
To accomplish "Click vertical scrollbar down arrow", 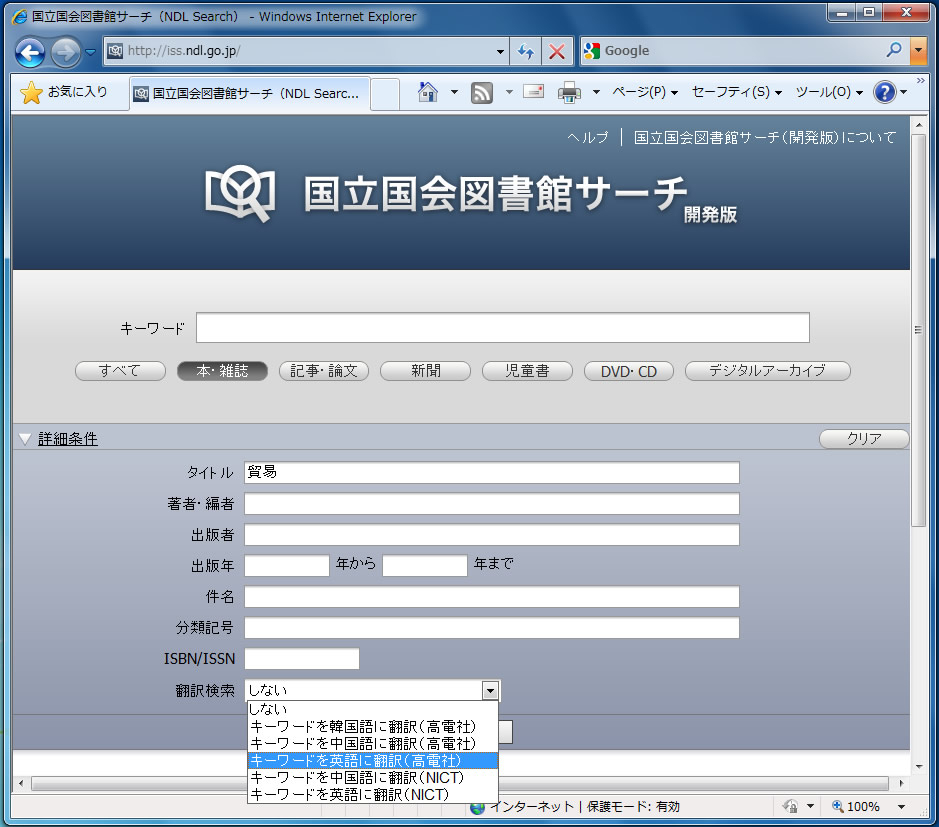I will 919,767.
